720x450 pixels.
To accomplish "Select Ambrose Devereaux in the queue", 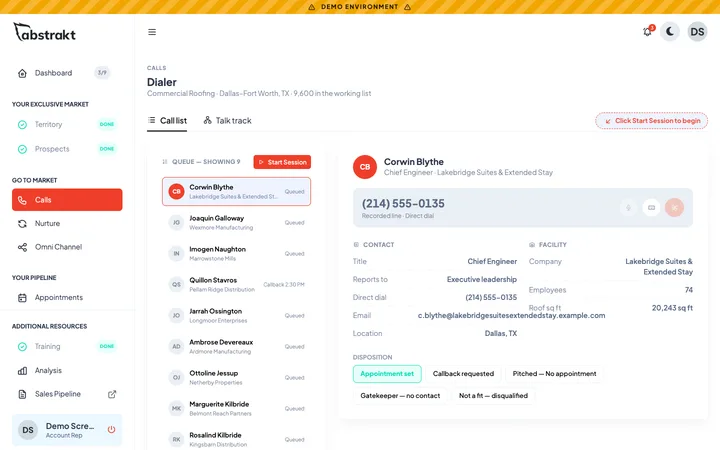I will pos(236,347).
